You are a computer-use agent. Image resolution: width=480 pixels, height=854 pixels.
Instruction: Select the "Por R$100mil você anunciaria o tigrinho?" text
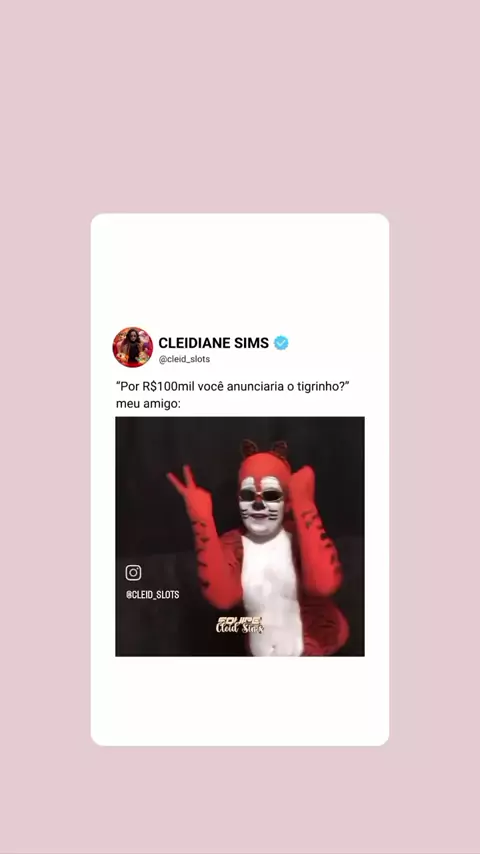232,386
